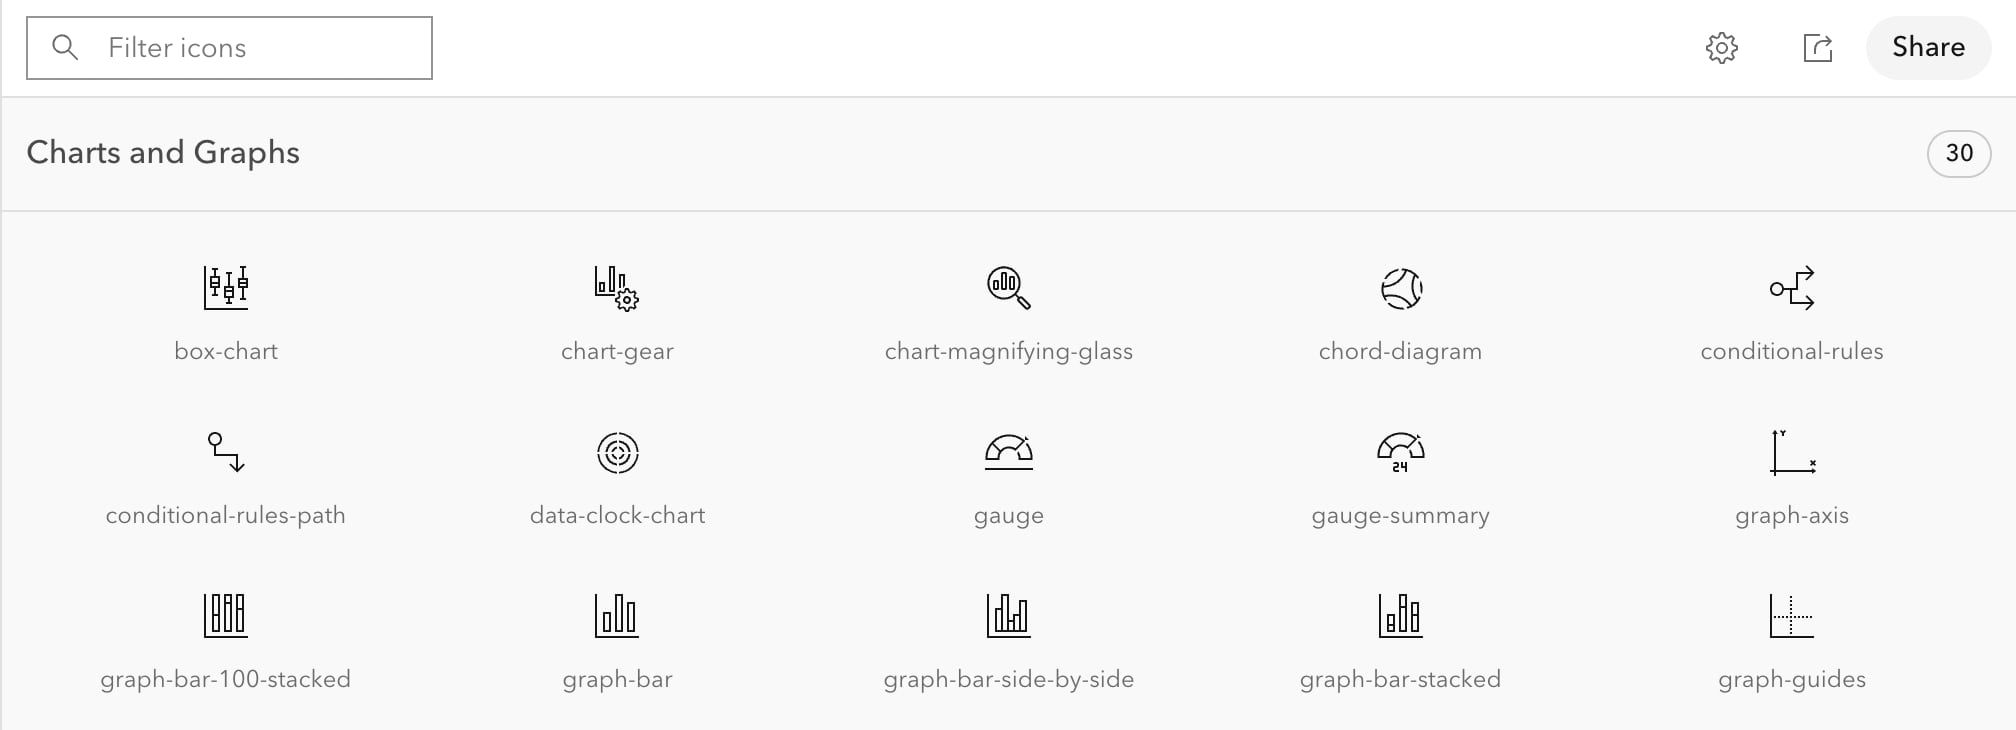Select the data-clock-chart icon
The image size is (2016, 730).
(617, 451)
